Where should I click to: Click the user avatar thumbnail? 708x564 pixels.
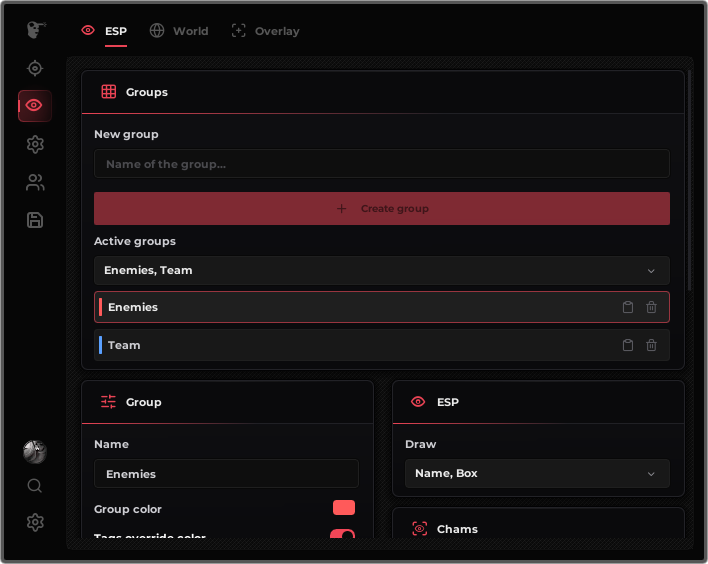(35, 452)
